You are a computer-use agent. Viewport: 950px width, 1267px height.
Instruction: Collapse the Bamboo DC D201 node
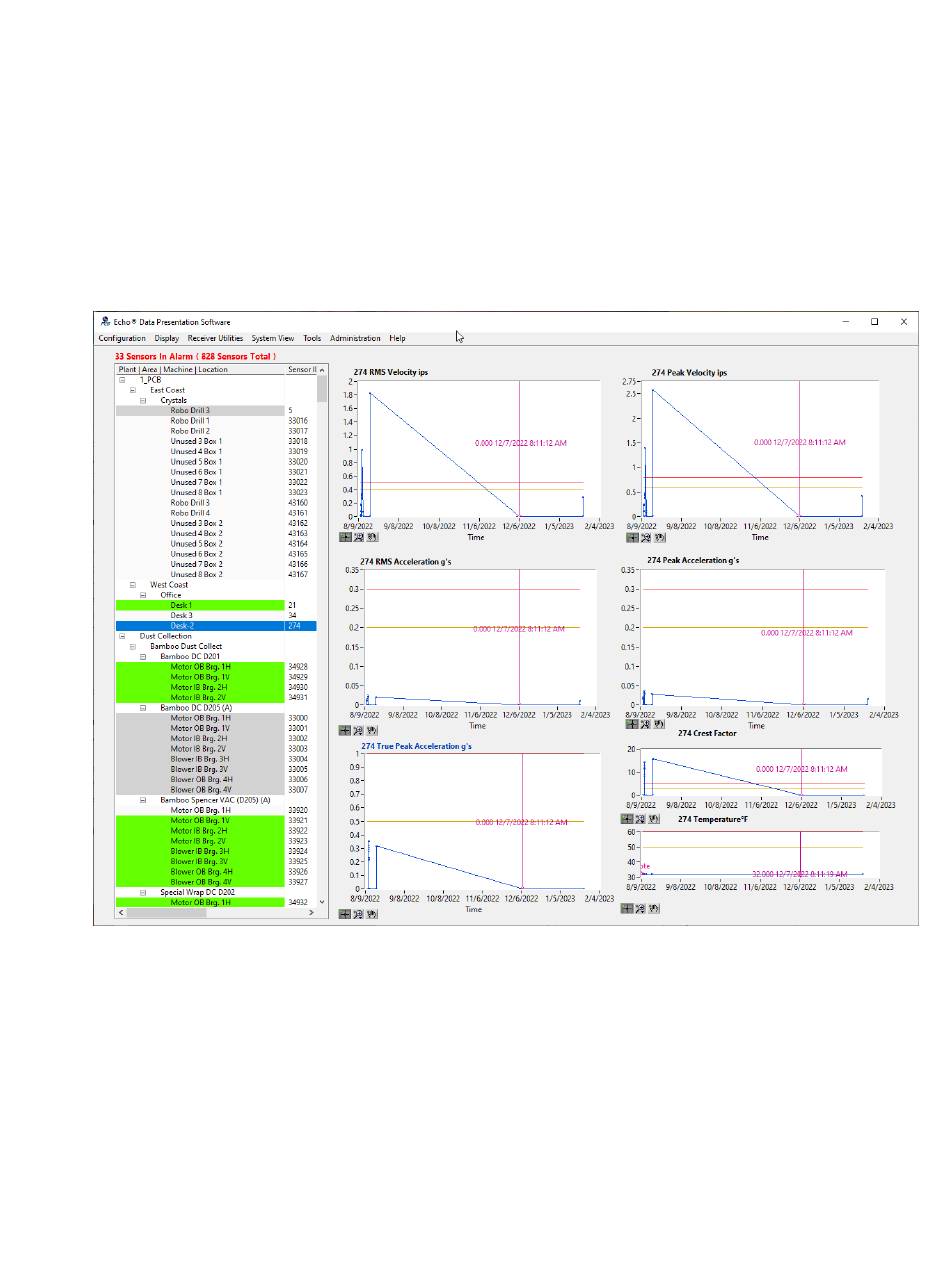click(x=143, y=656)
